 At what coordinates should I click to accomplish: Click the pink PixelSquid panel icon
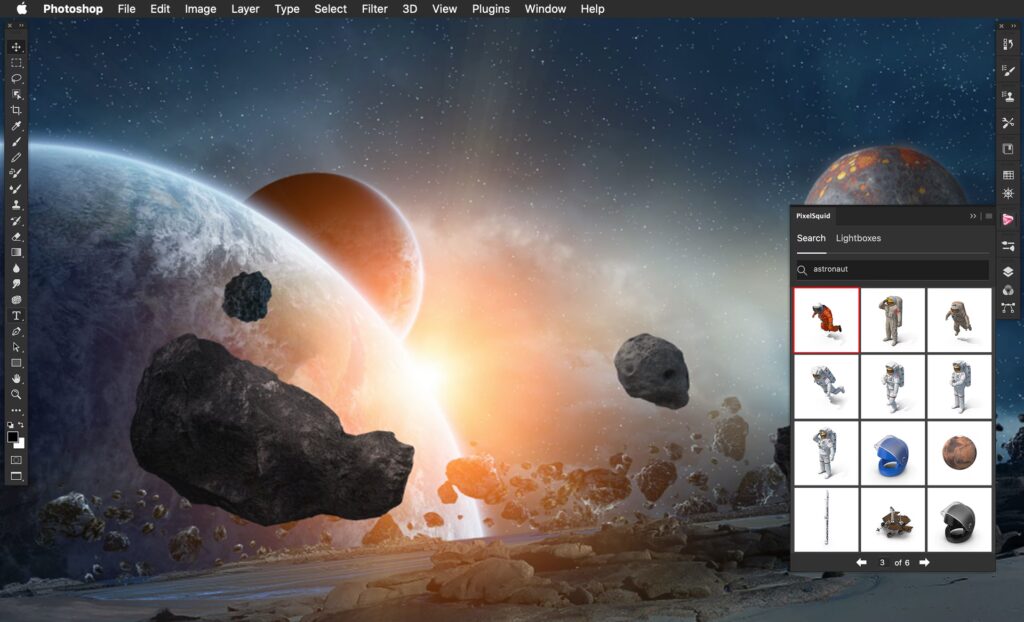pyautogui.click(x=1008, y=219)
